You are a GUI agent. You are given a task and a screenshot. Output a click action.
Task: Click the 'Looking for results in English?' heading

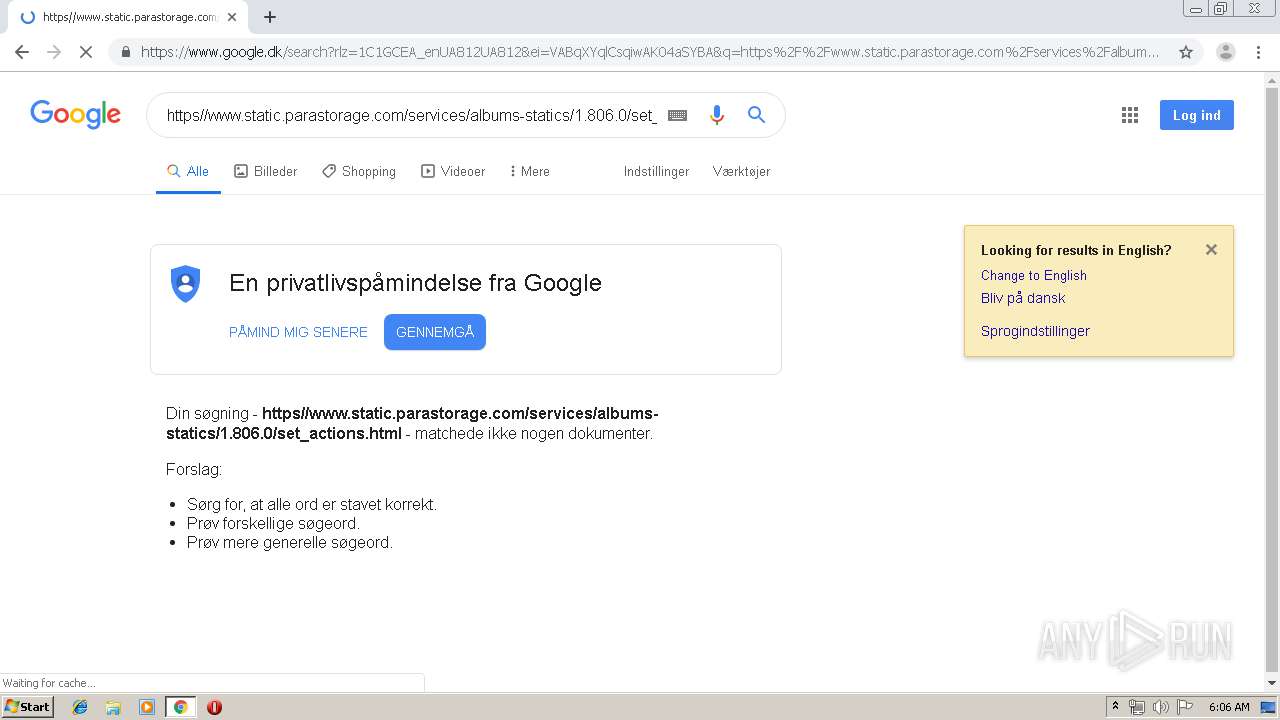coord(1076,250)
